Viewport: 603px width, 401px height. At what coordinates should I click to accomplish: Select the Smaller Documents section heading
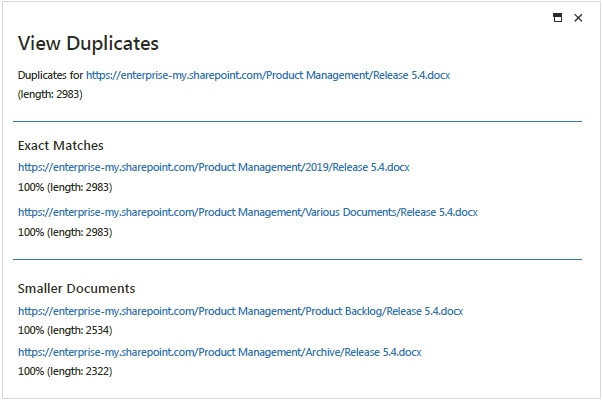(x=76, y=289)
